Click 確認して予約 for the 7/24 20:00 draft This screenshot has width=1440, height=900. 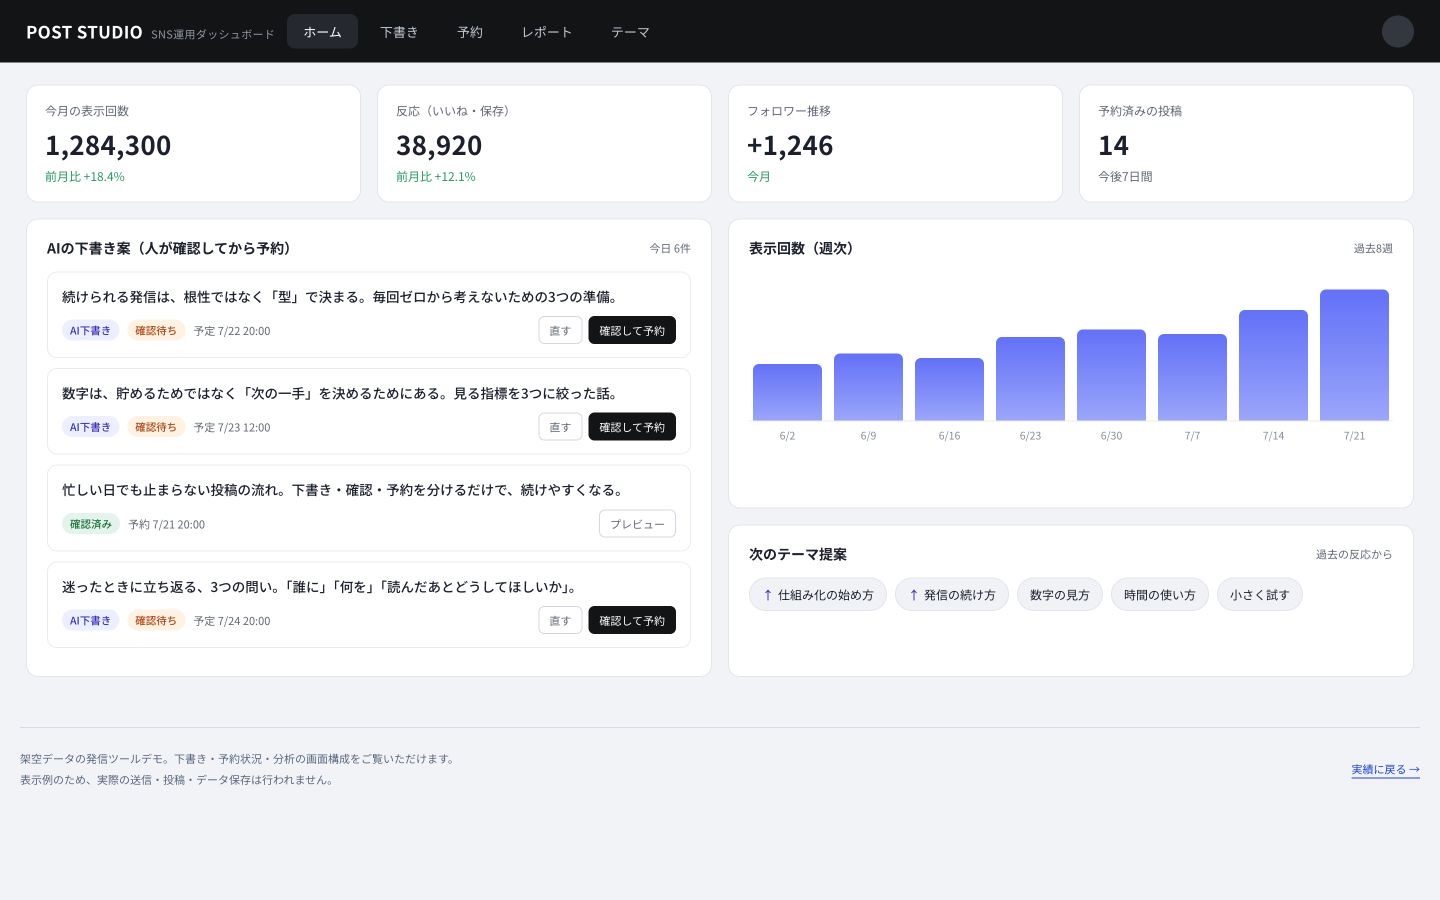[632, 620]
